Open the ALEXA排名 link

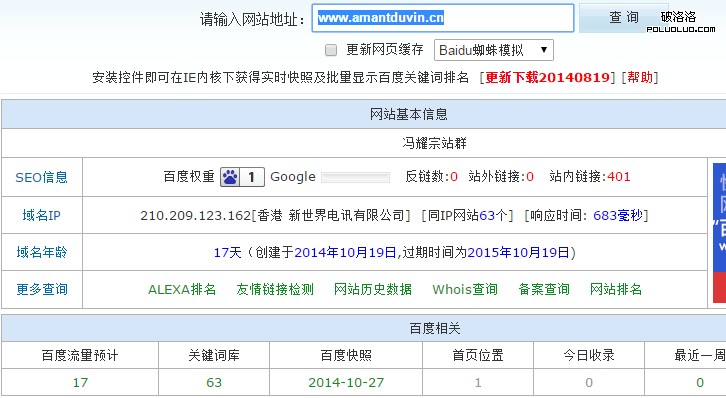182,290
